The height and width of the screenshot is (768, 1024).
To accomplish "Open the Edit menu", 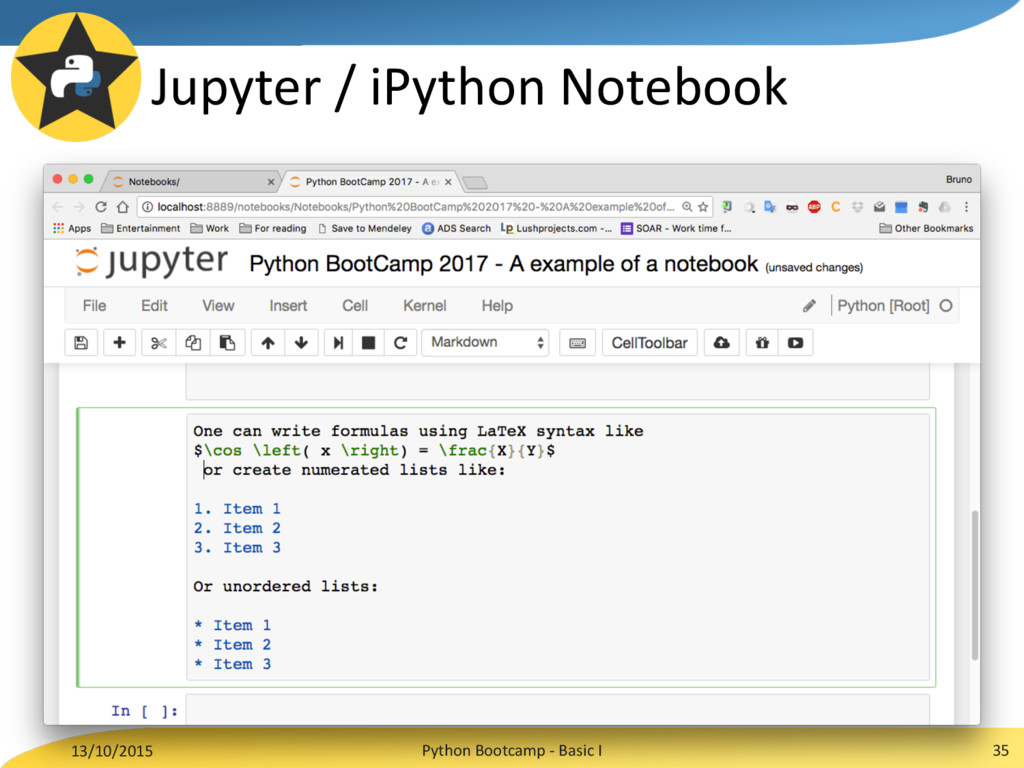I will point(154,306).
